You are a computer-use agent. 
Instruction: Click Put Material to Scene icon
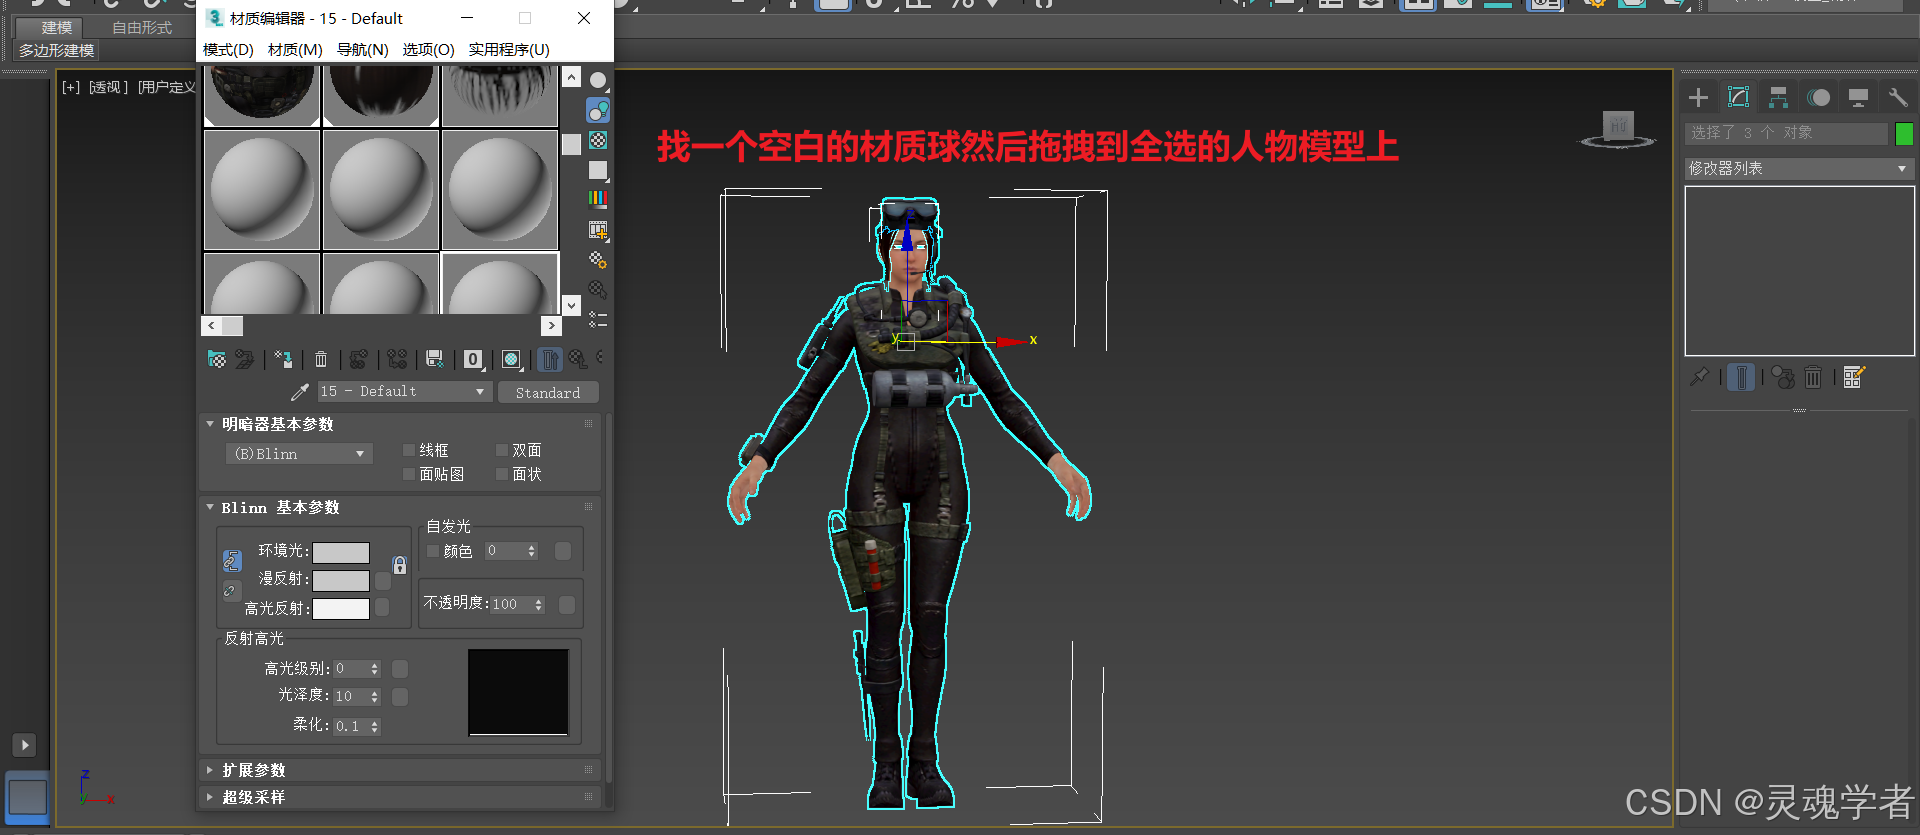pos(245,359)
